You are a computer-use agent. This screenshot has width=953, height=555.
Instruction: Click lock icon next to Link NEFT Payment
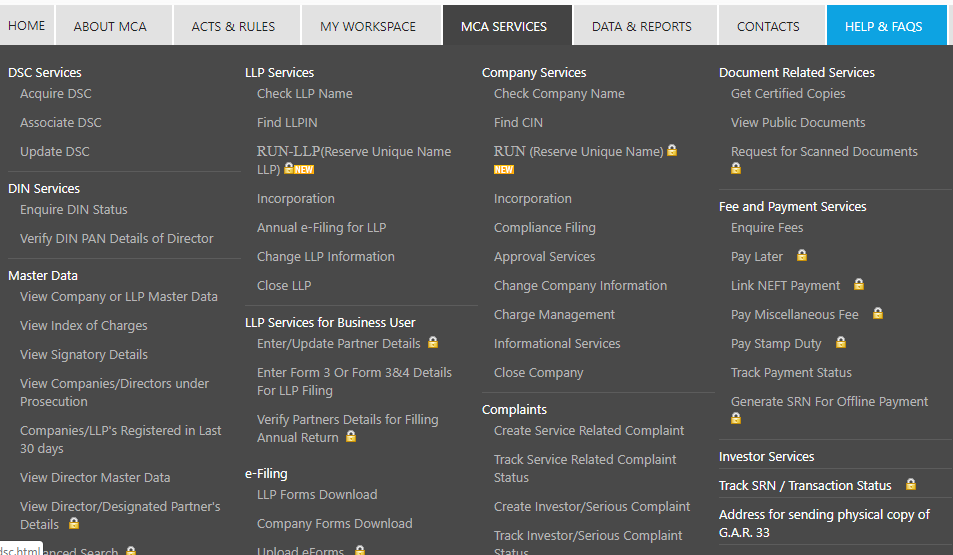point(858,285)
